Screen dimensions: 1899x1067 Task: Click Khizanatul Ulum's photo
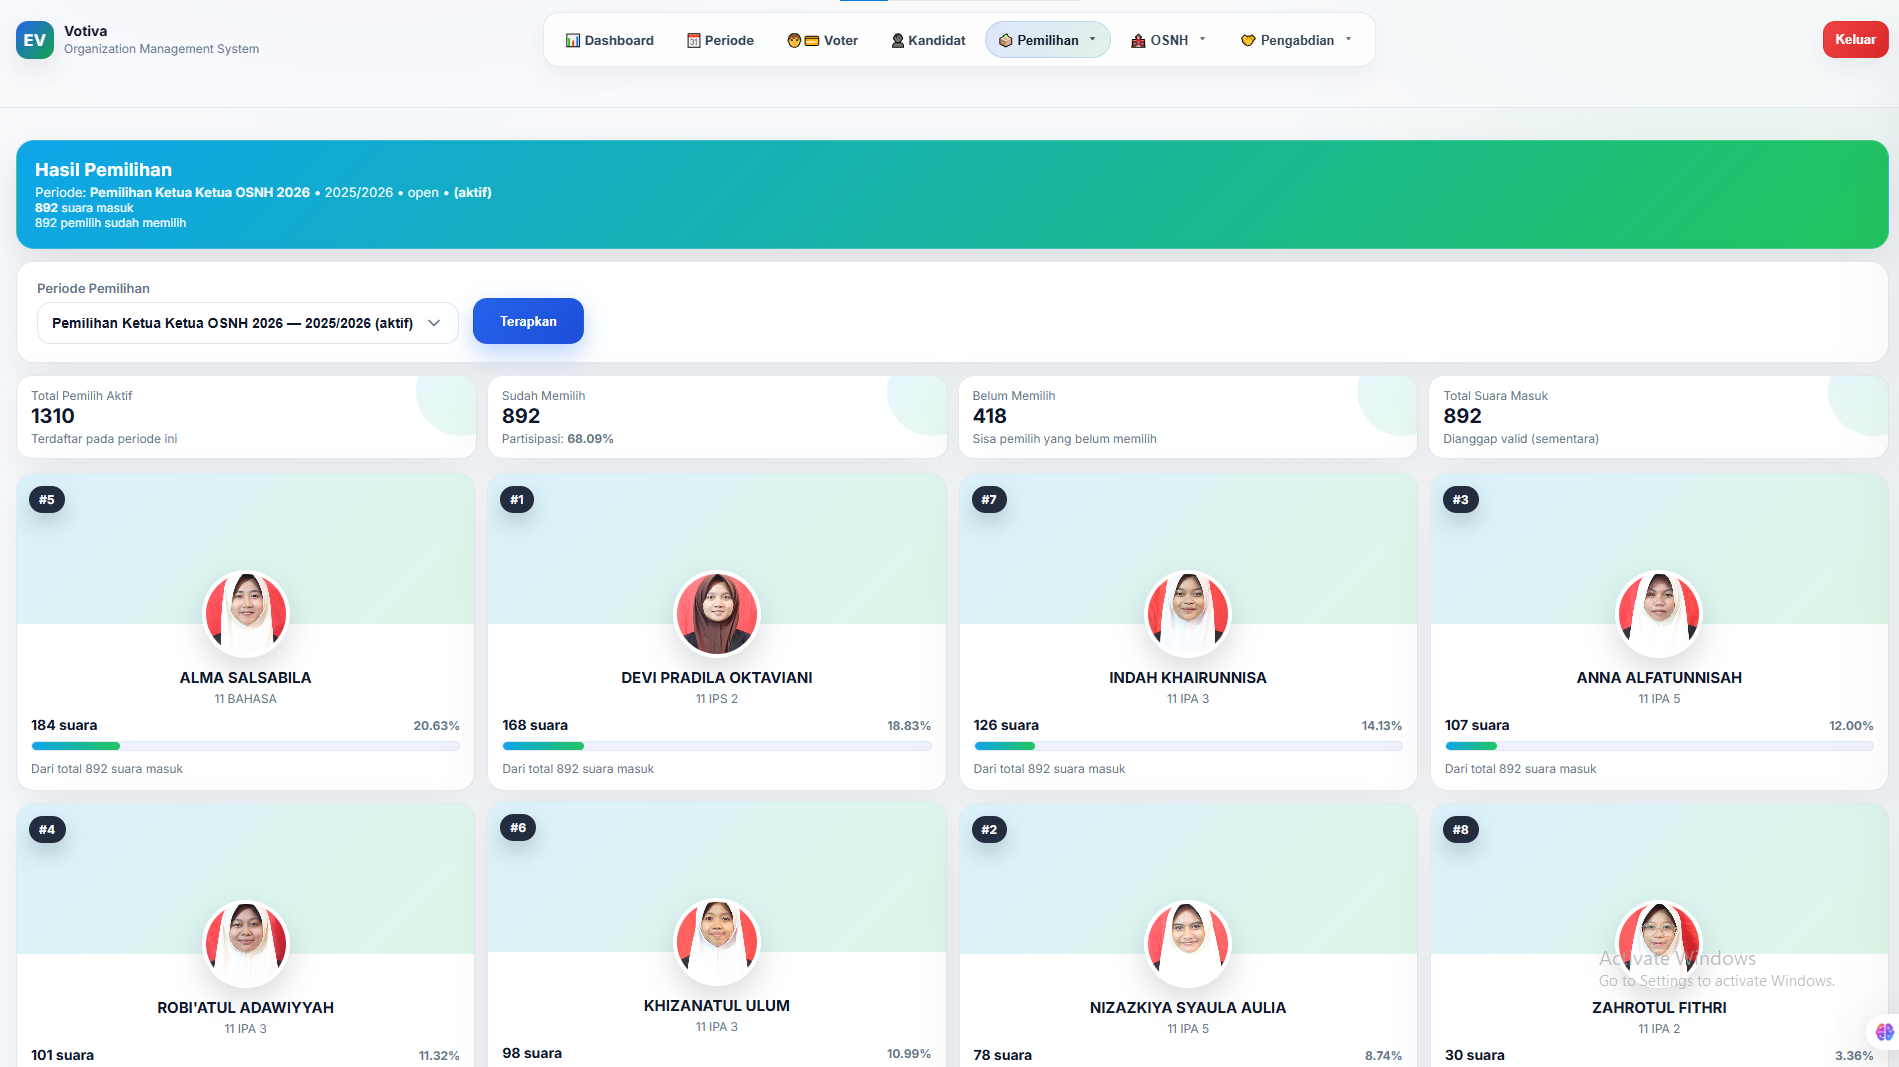tap(717, 941)
